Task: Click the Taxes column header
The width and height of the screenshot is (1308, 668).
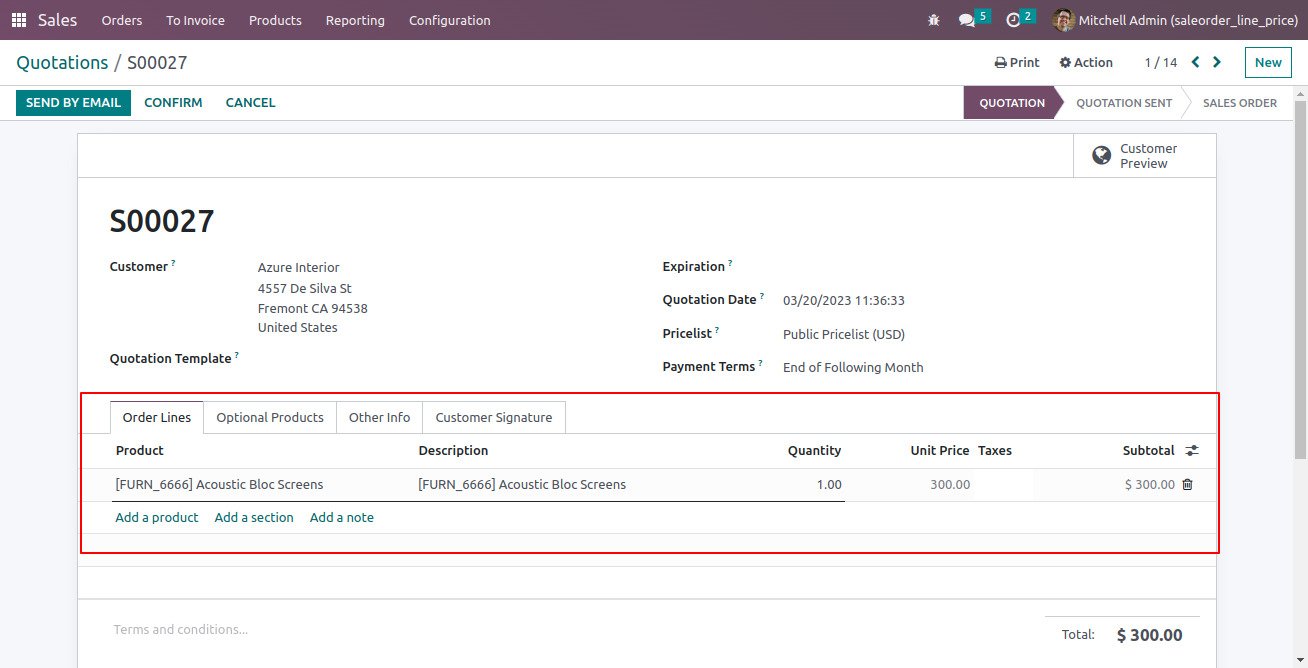Action: click(x=995, y=451)
